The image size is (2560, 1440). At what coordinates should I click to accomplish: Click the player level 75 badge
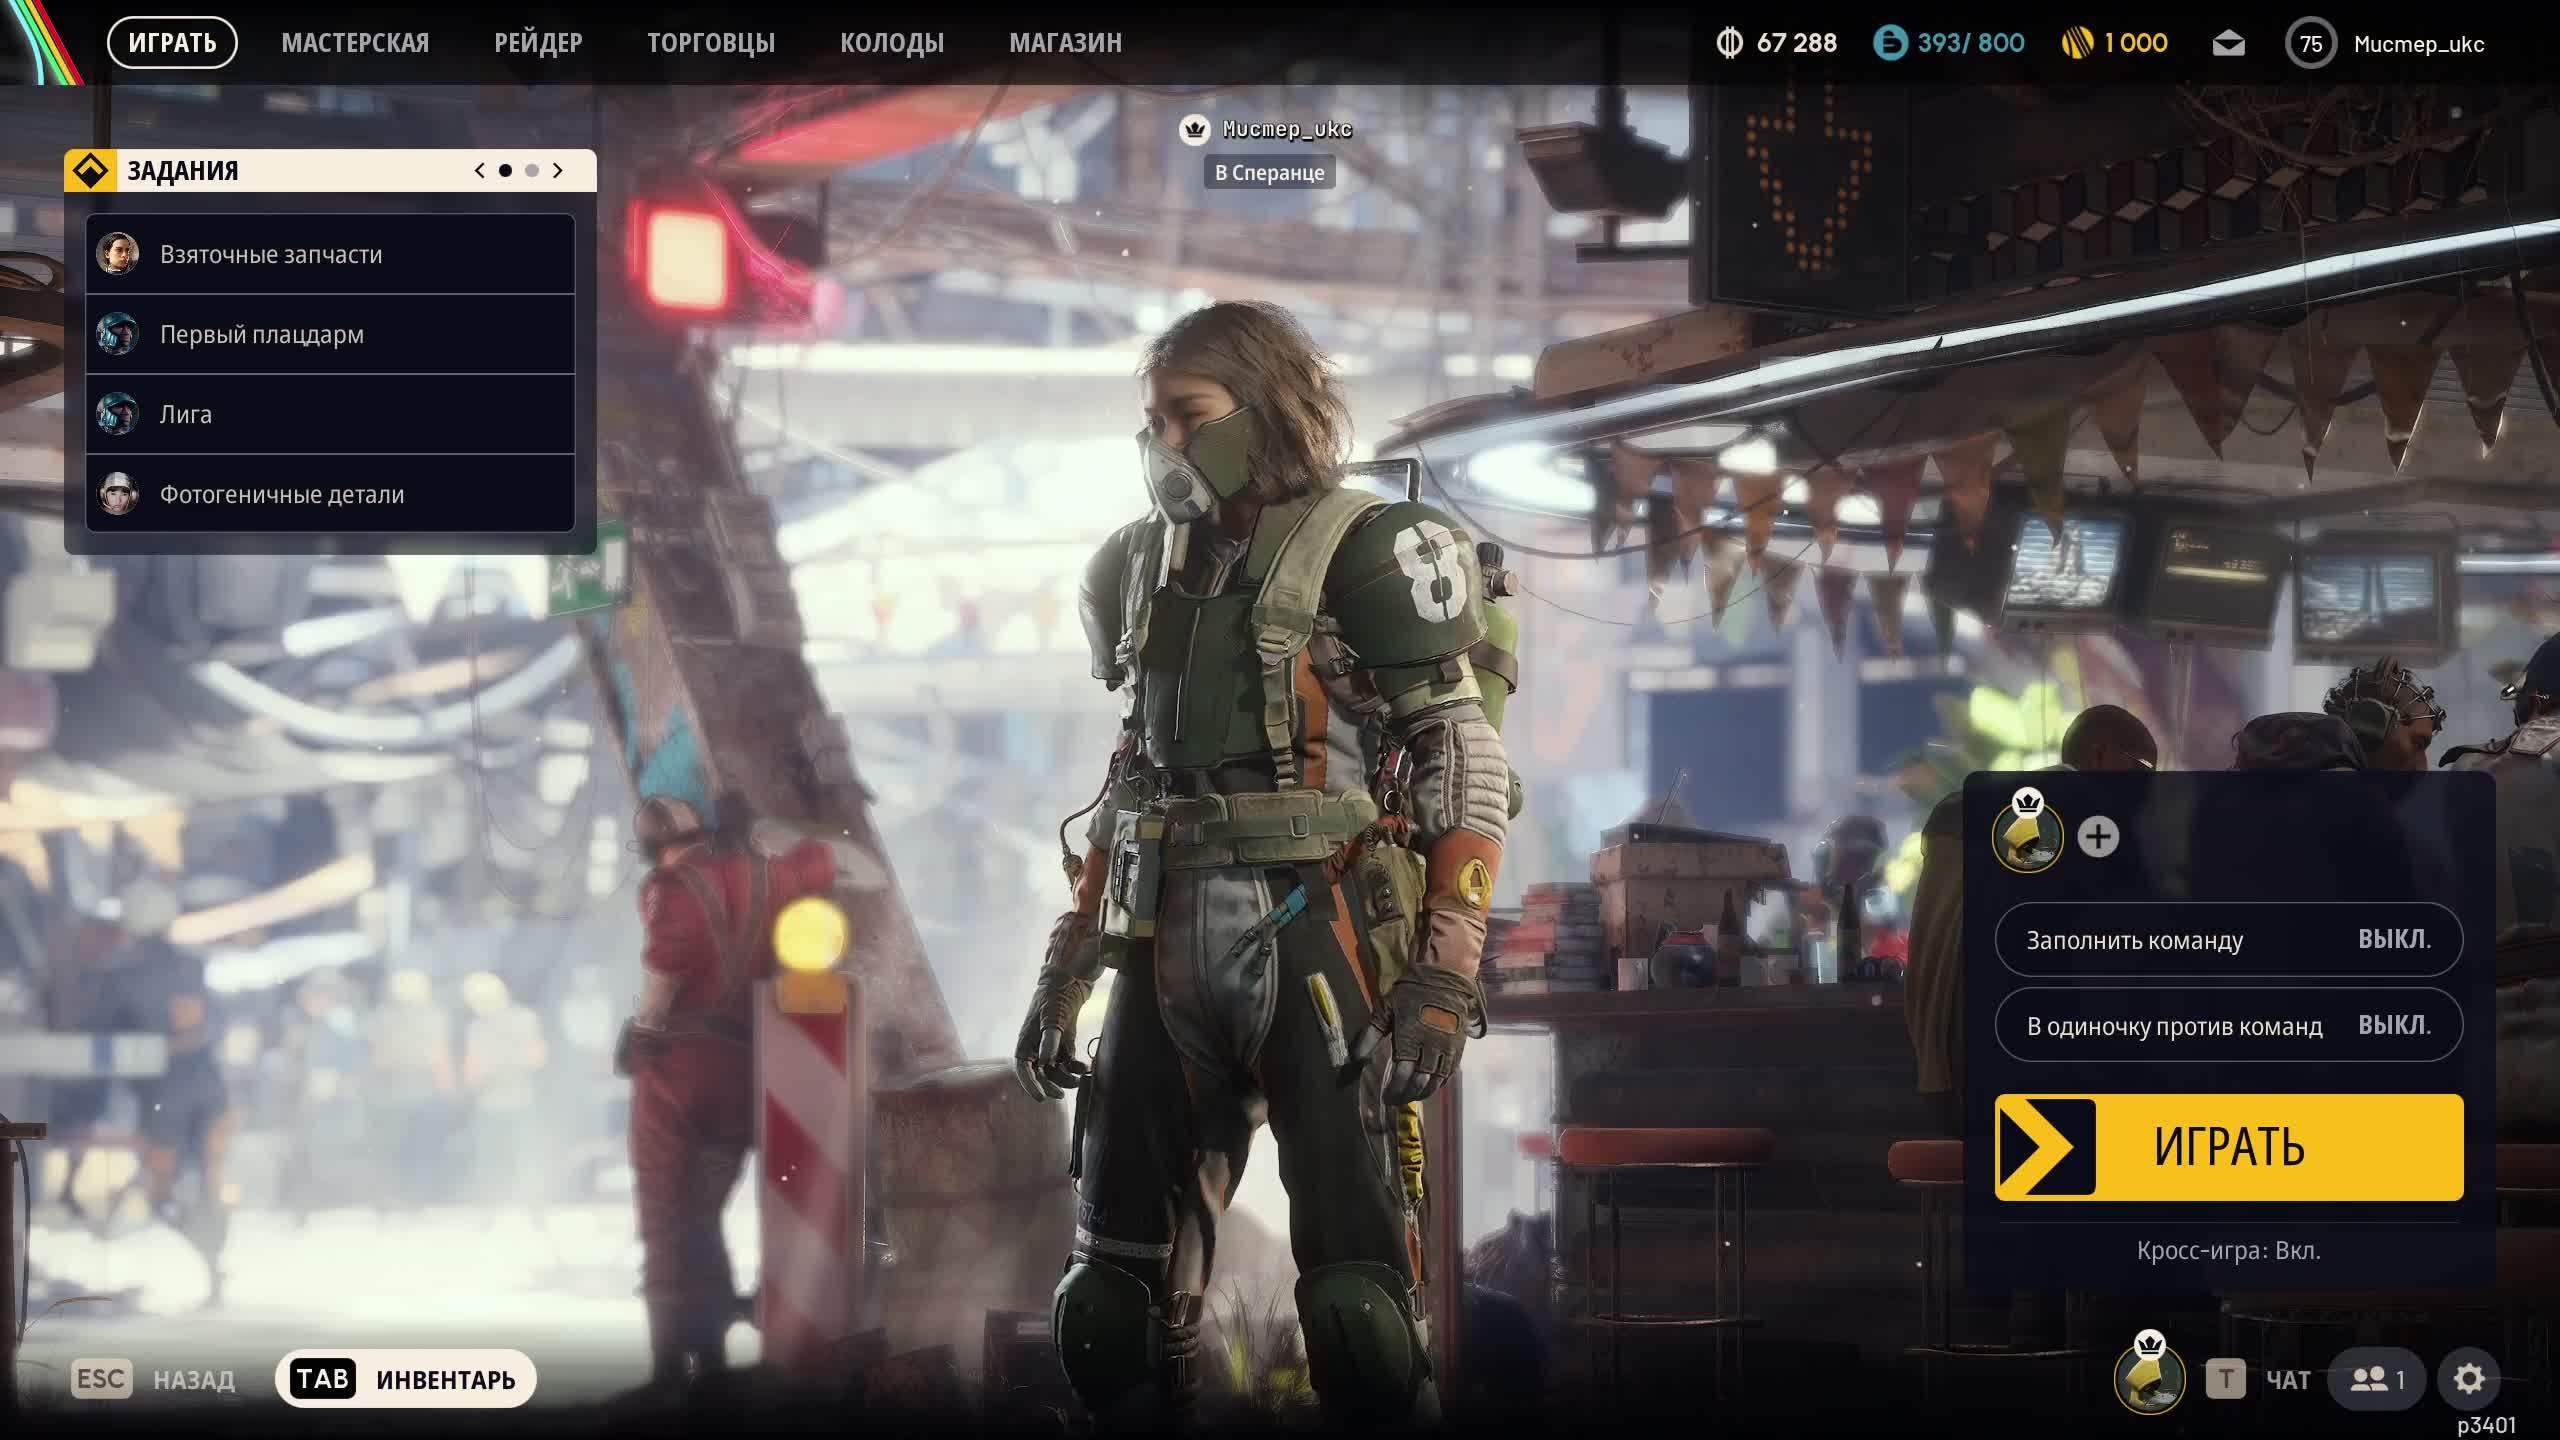2310,43
